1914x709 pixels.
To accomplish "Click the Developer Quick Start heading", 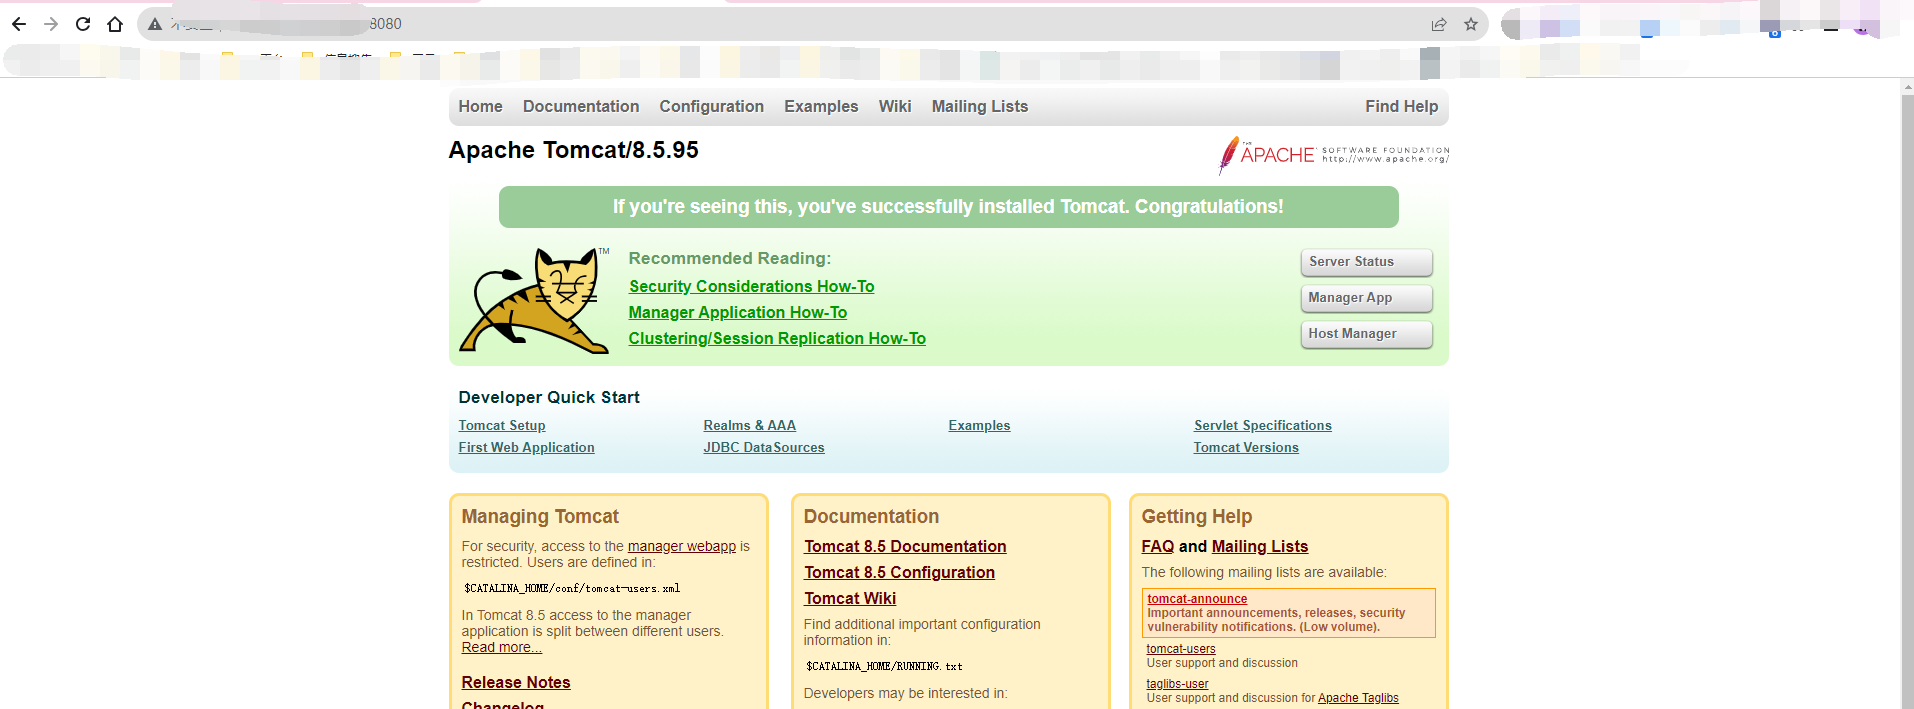I will click(549, 397).
